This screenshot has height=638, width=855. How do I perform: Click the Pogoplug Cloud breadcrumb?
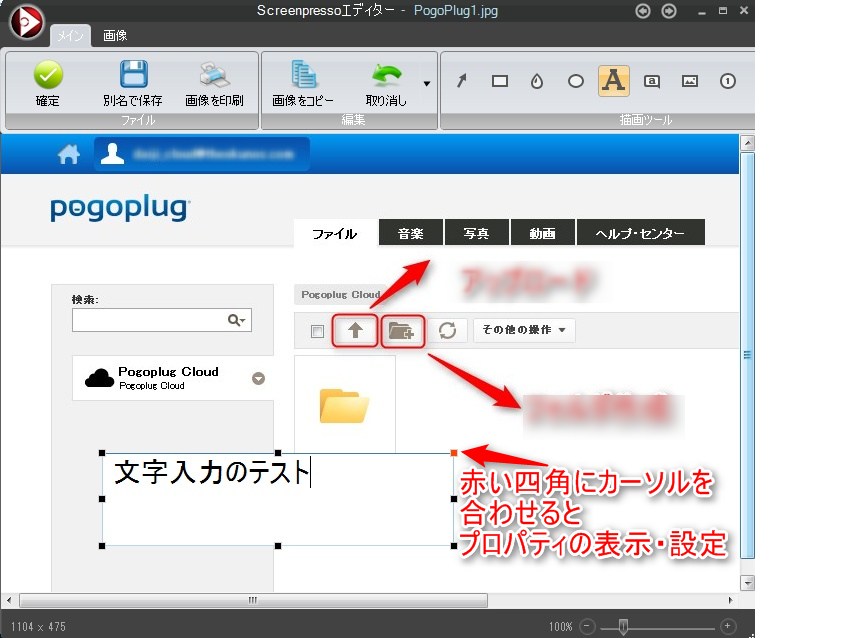click(341, 294)
